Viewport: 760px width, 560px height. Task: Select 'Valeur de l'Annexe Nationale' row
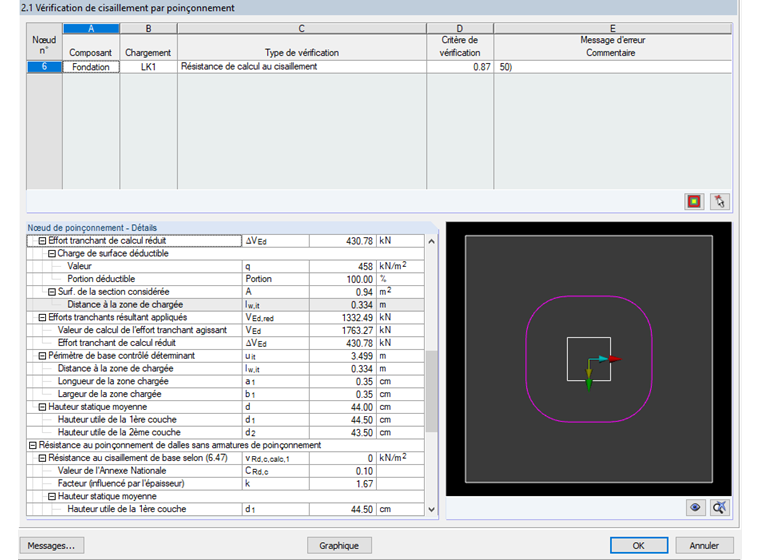coord(225,471)
